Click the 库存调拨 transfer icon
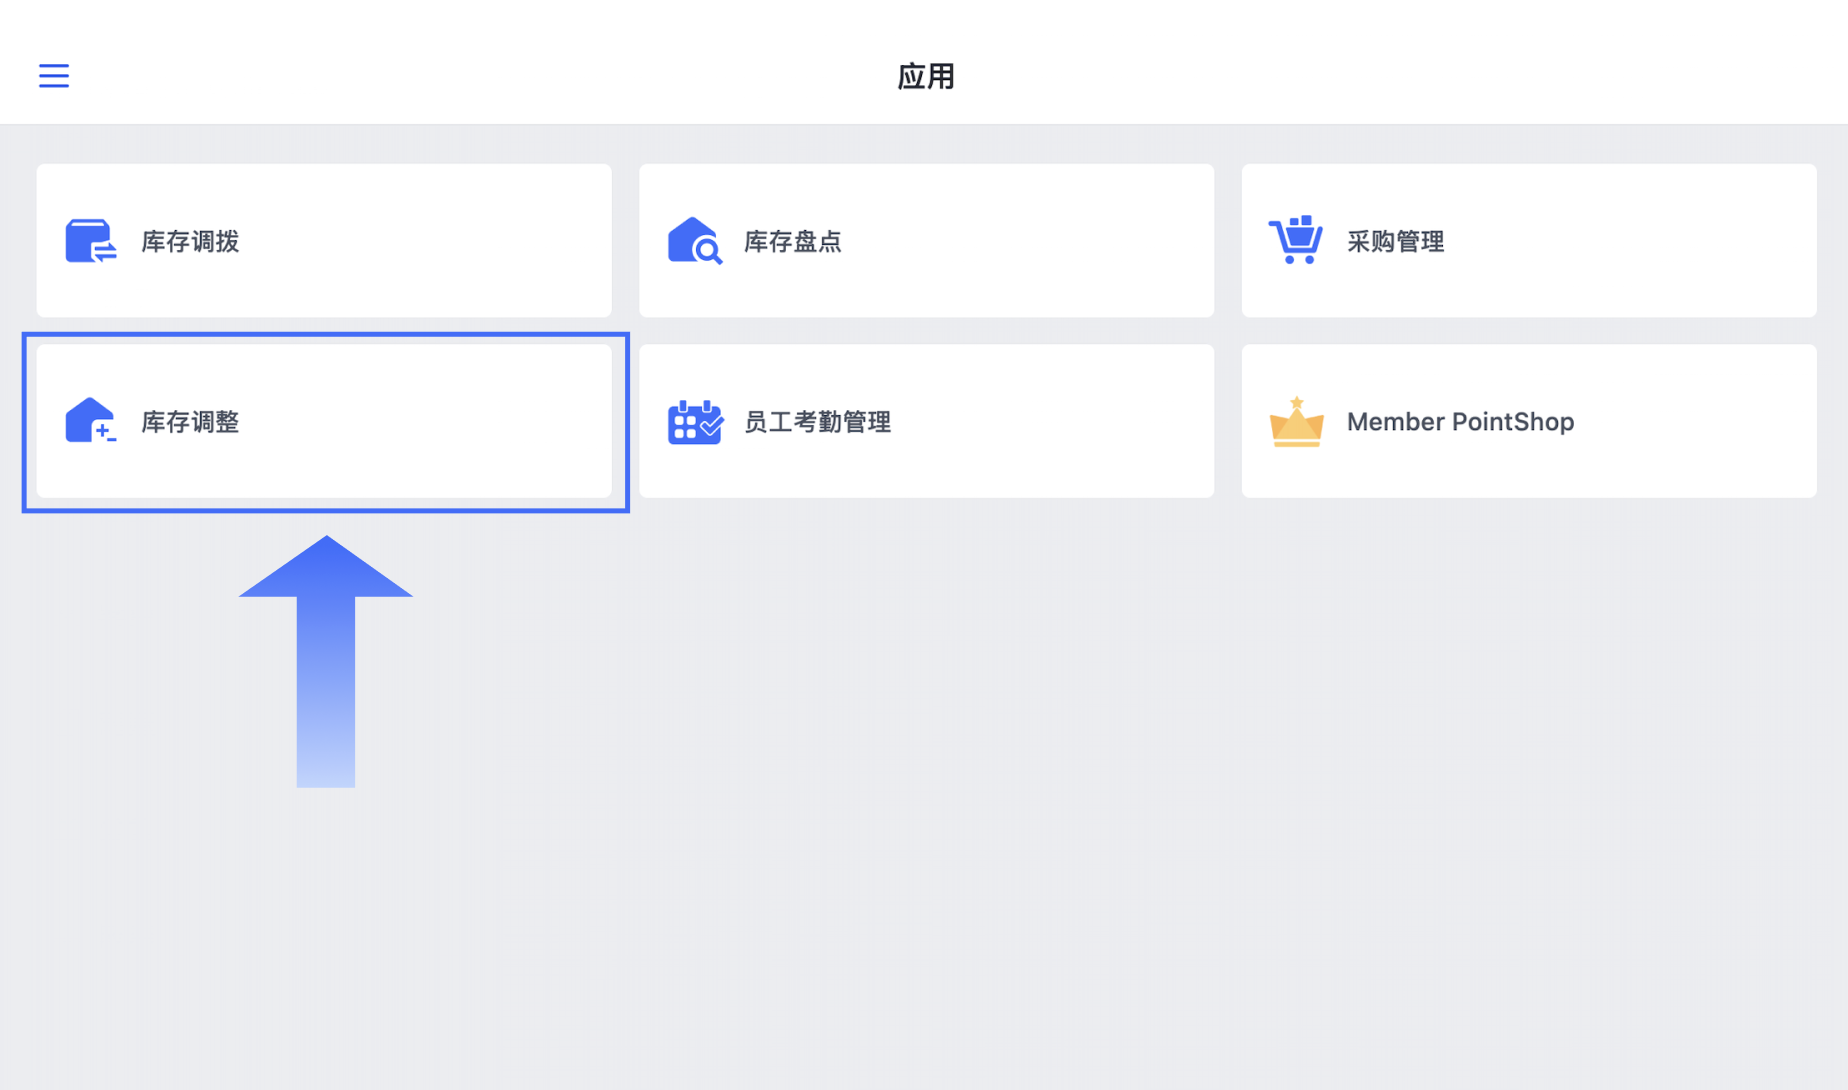 point(91,241)
